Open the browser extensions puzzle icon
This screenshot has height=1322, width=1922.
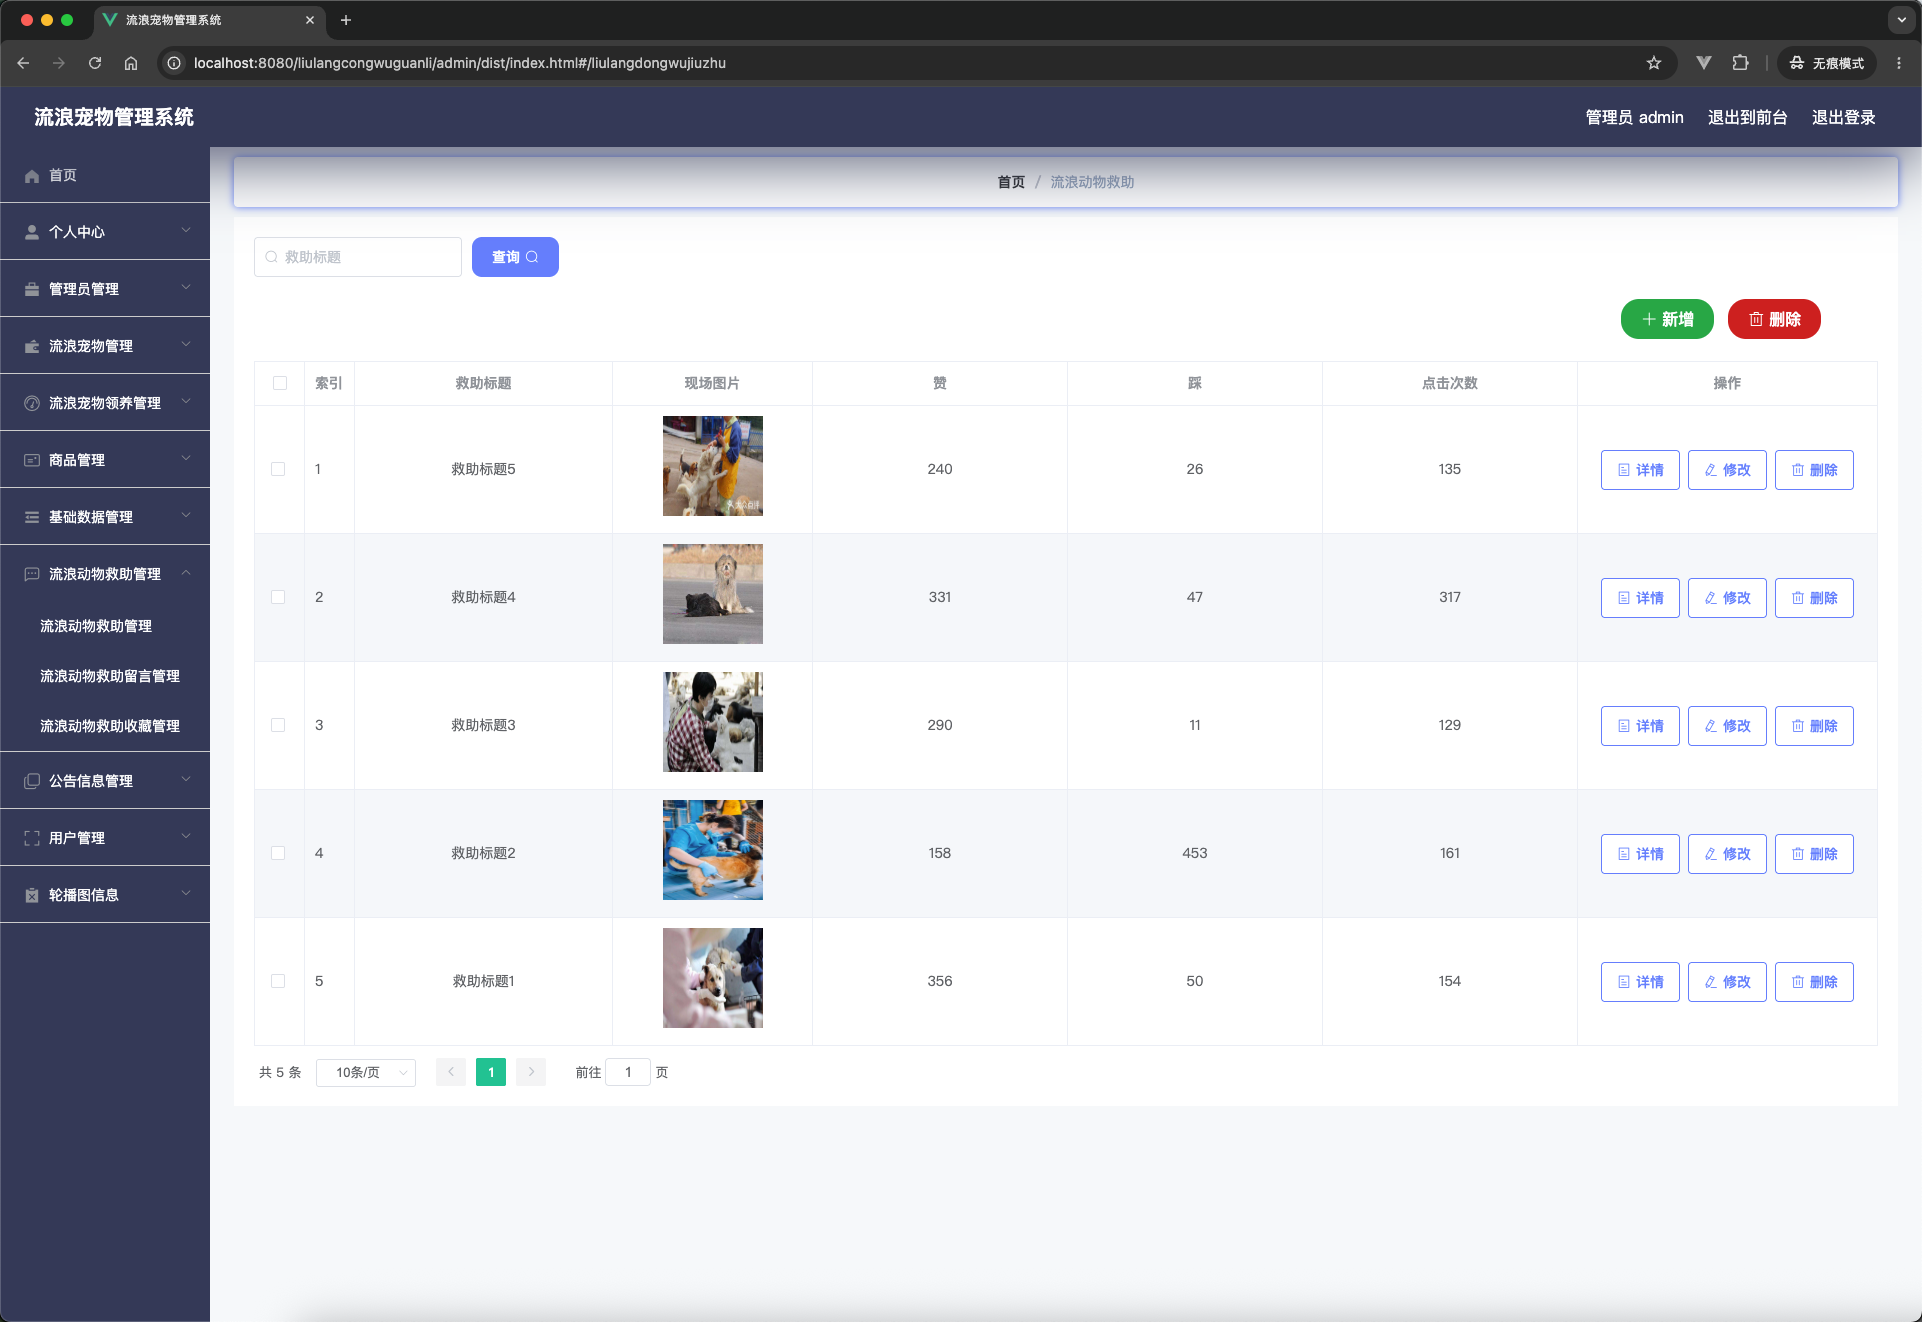pyautogui.click(x=1741, y=63)
